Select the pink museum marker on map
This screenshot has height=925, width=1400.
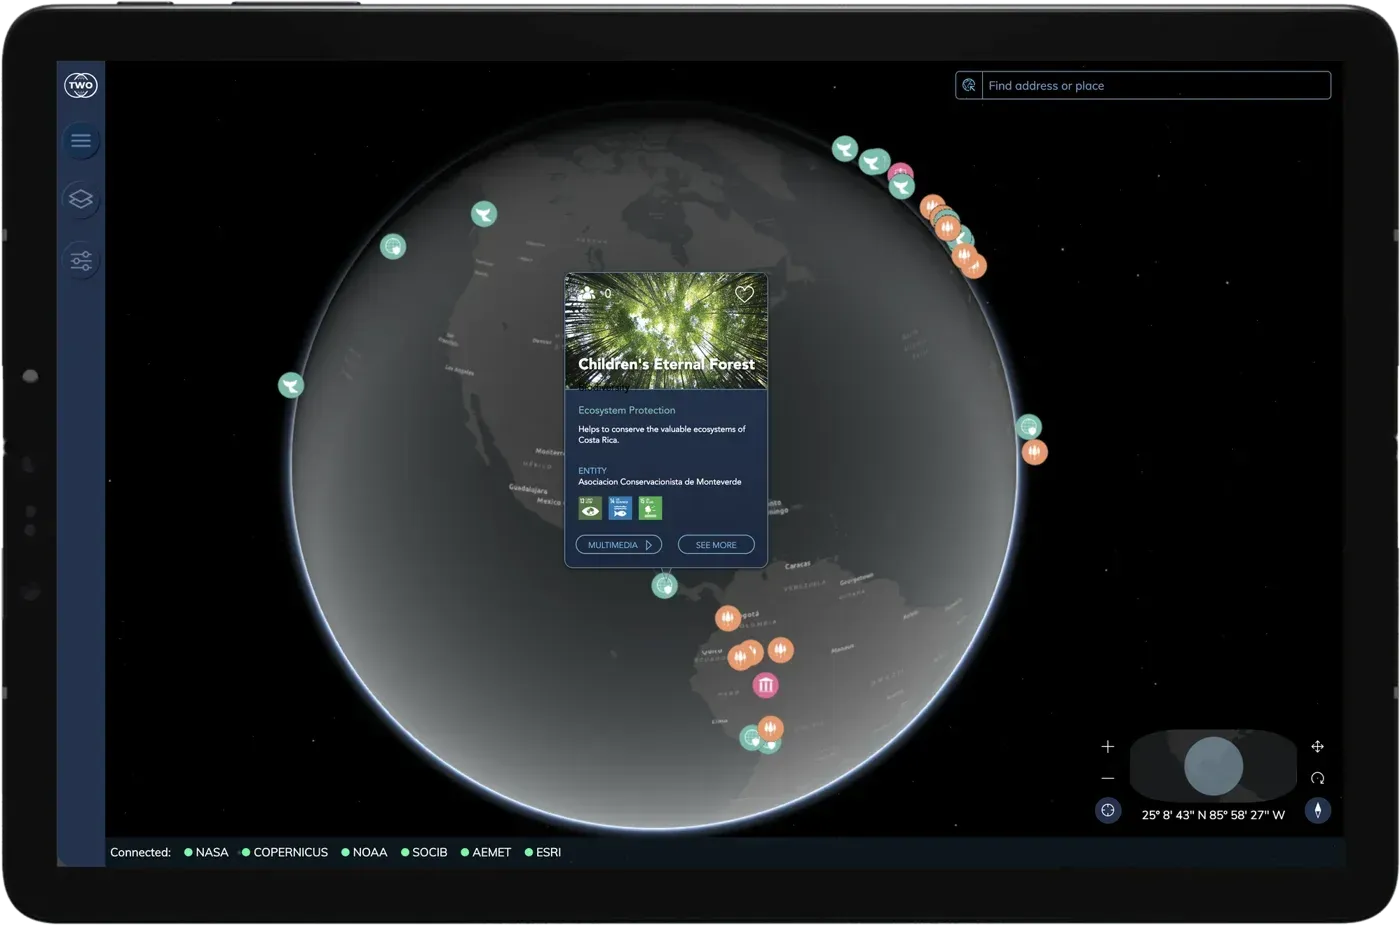coord(765,685)
